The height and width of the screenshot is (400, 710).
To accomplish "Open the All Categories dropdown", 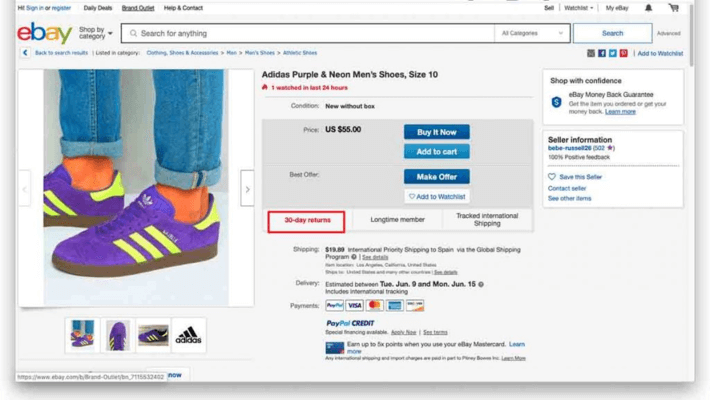I will click(x=533, y=33).
